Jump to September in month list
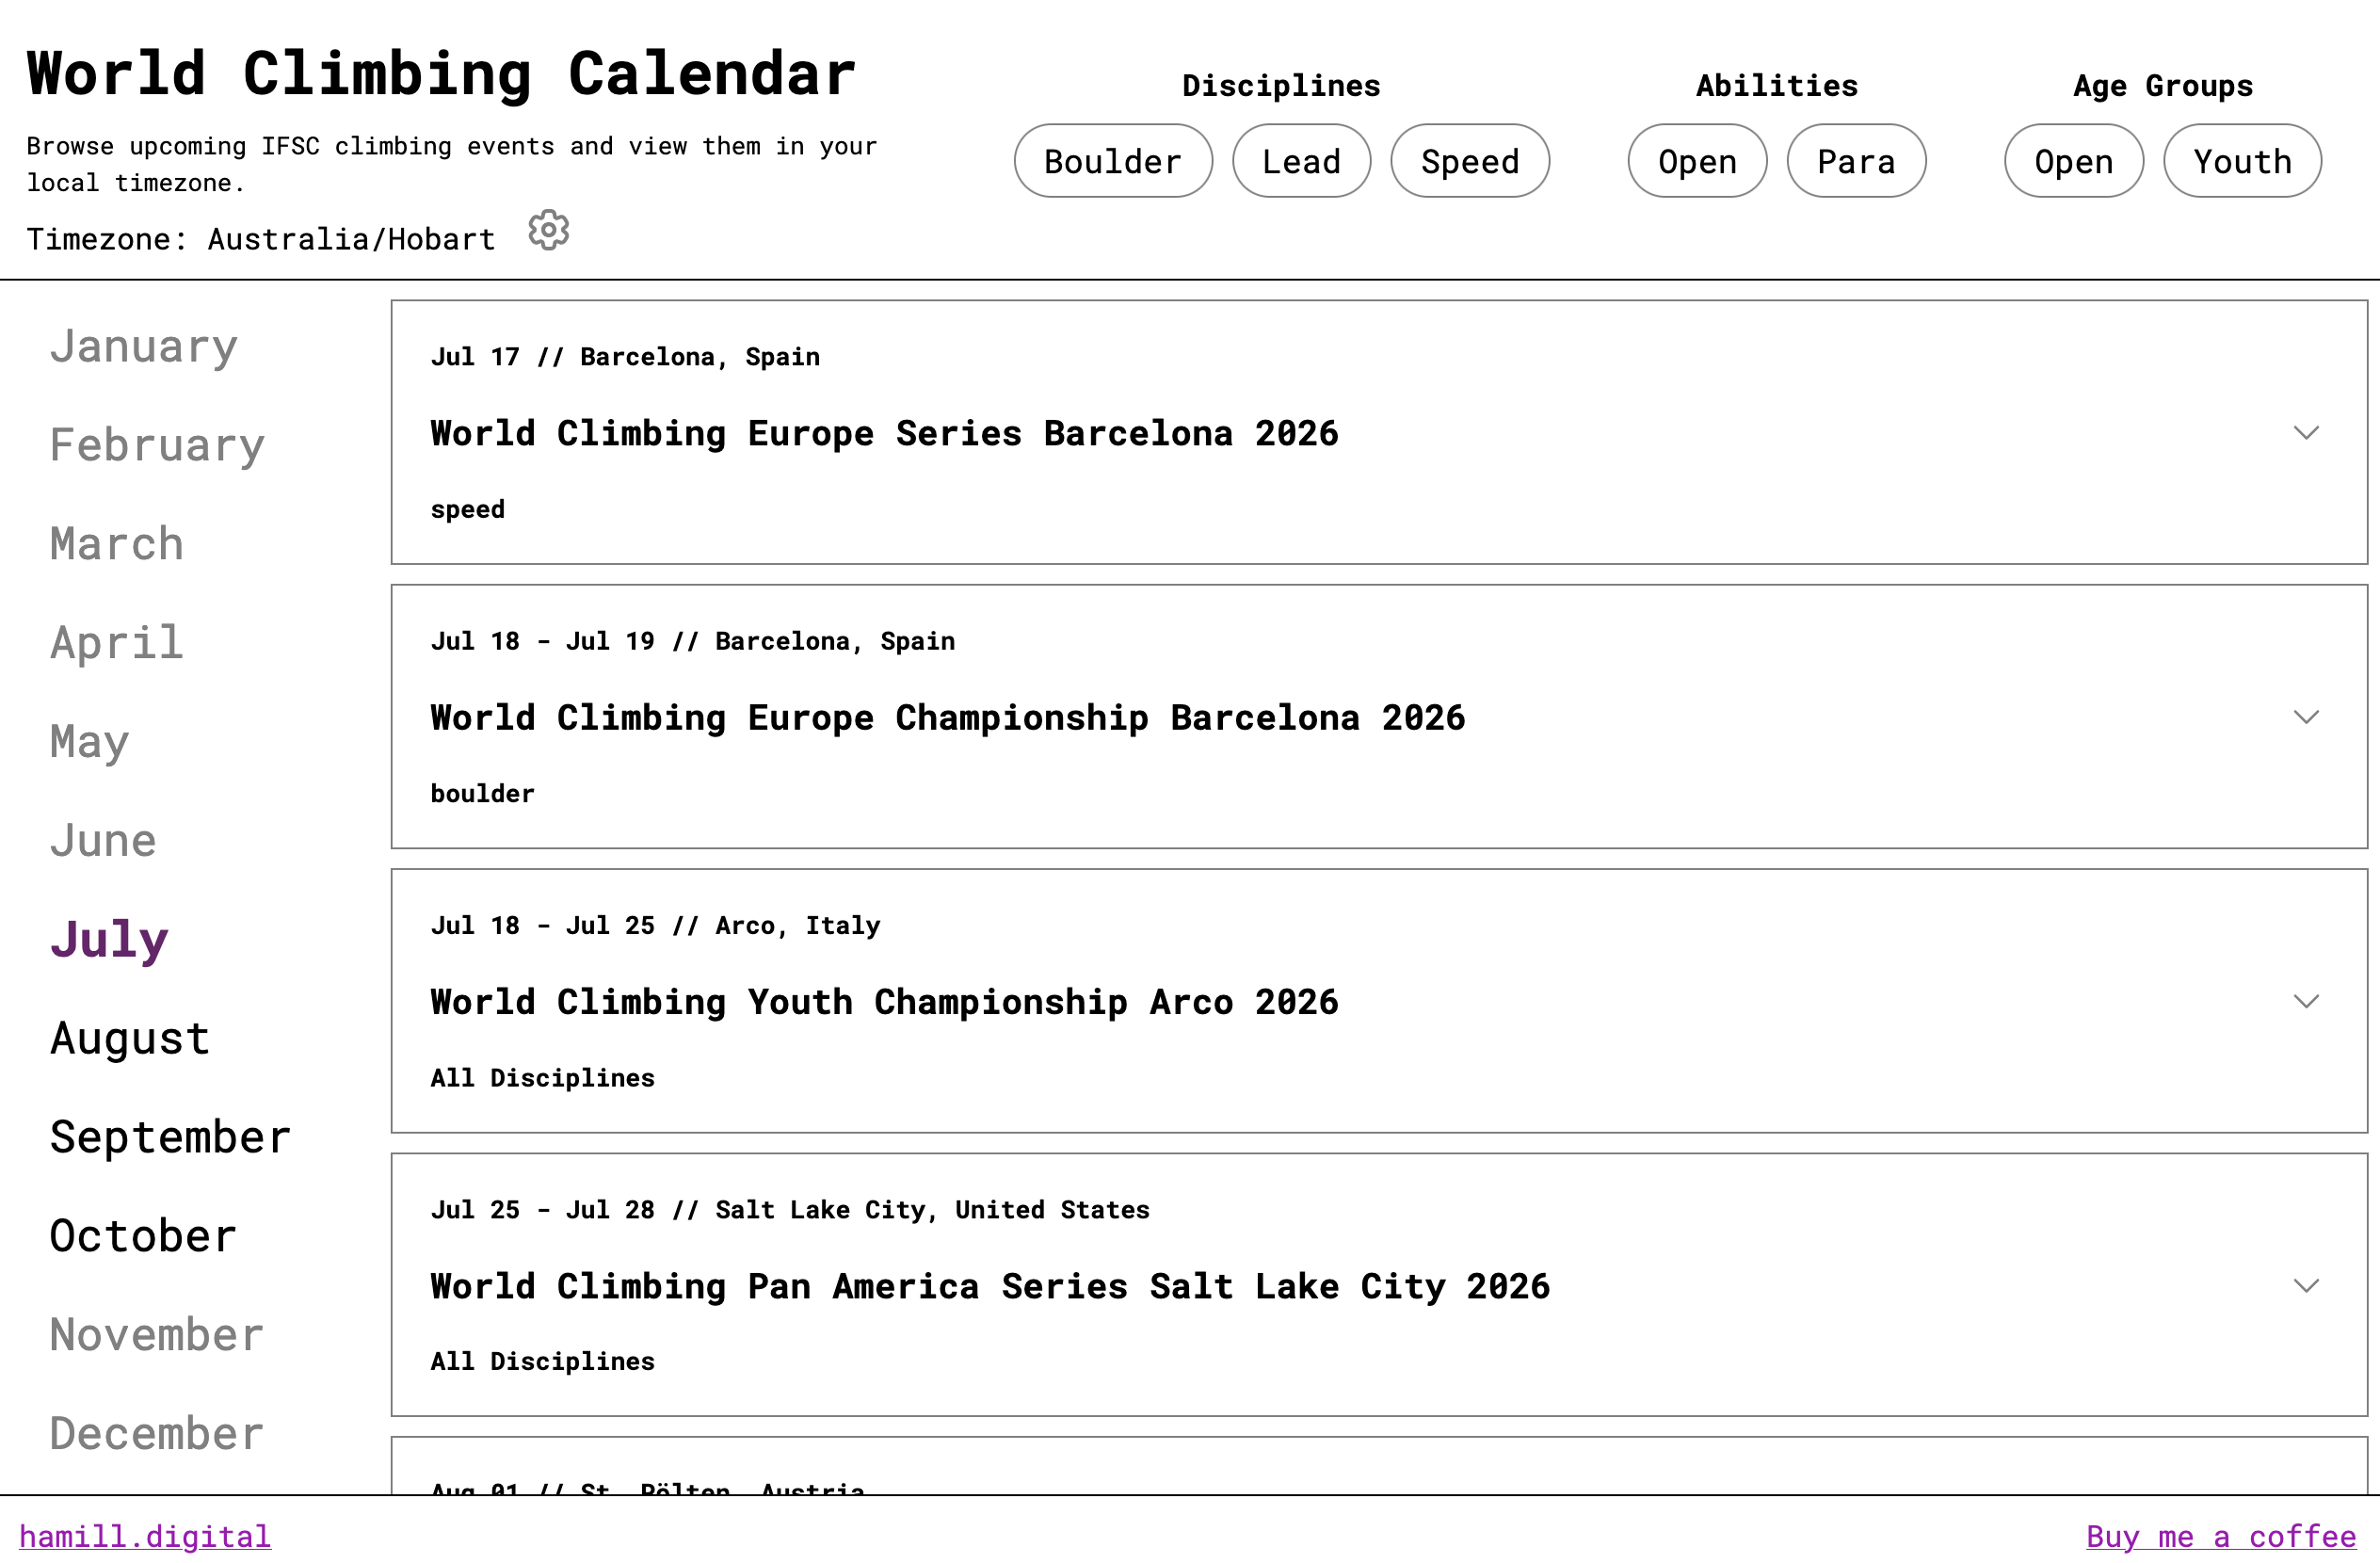 (x=170, y=1137)
